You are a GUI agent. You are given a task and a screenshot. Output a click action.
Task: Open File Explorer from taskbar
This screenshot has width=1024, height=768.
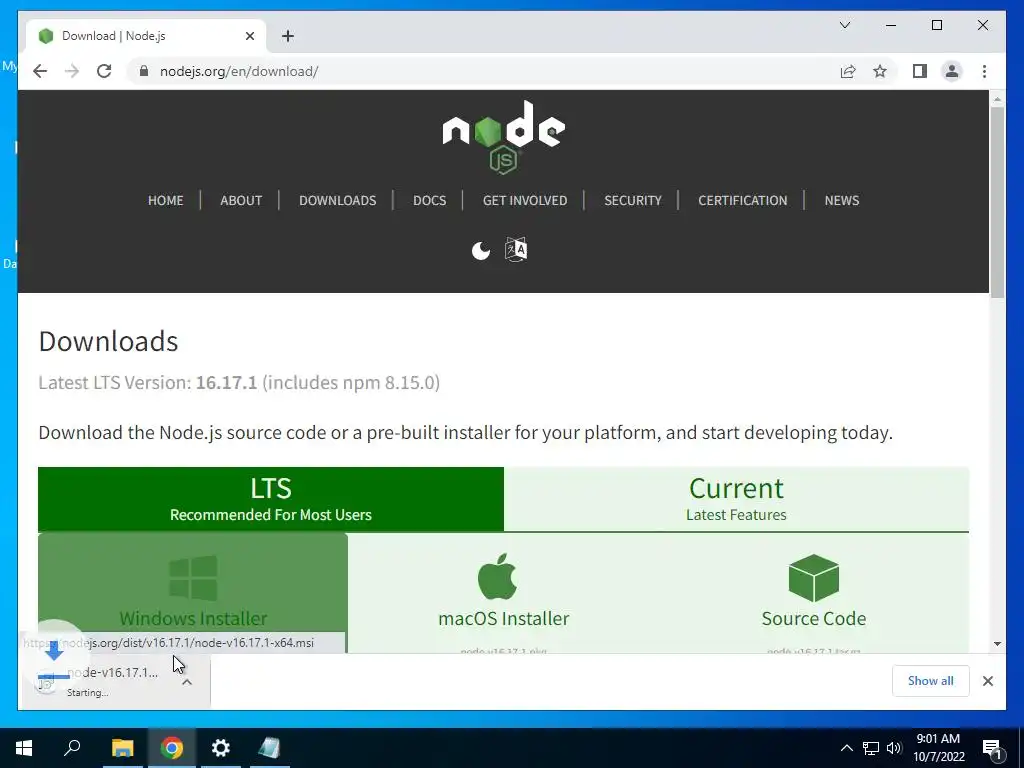point(122,748)
